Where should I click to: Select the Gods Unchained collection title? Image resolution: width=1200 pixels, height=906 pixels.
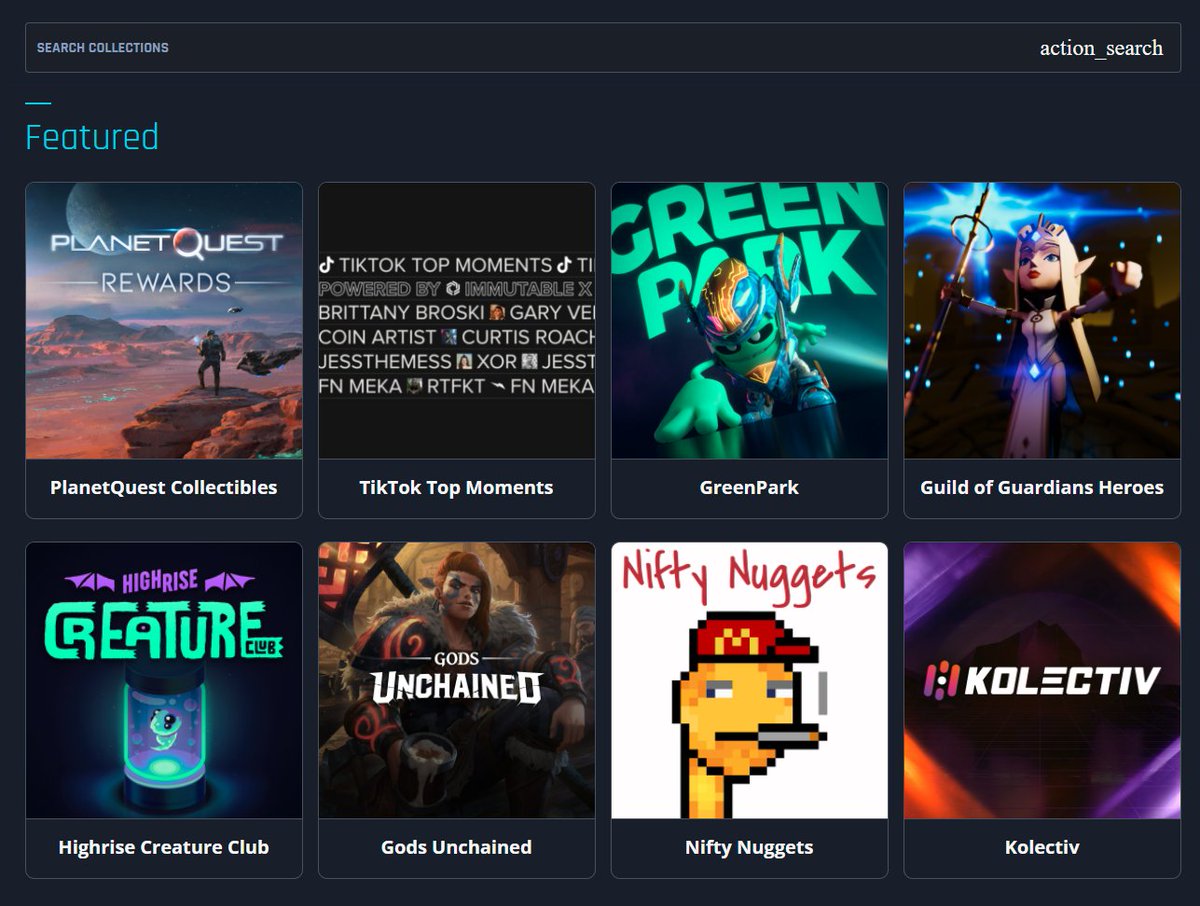click(x=456, y=847)
